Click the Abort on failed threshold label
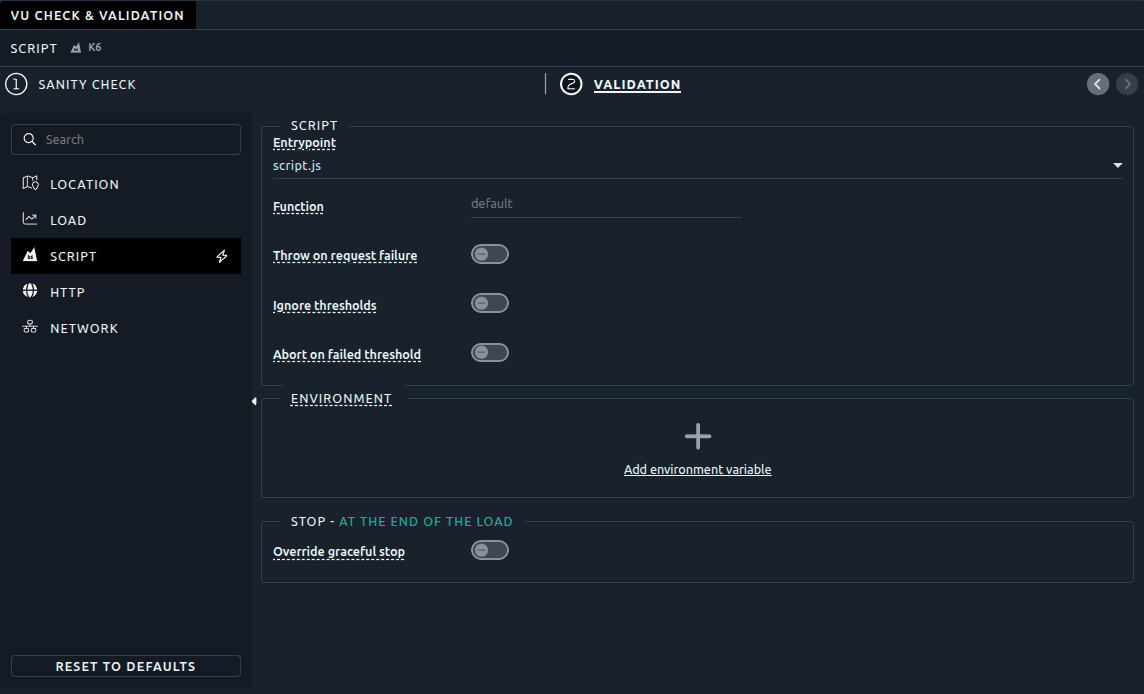 (x=347, y=355)
